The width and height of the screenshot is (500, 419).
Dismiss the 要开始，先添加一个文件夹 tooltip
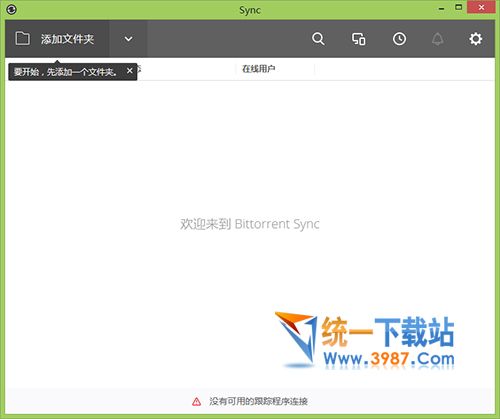pyautogui.click(x=130, y=71)
